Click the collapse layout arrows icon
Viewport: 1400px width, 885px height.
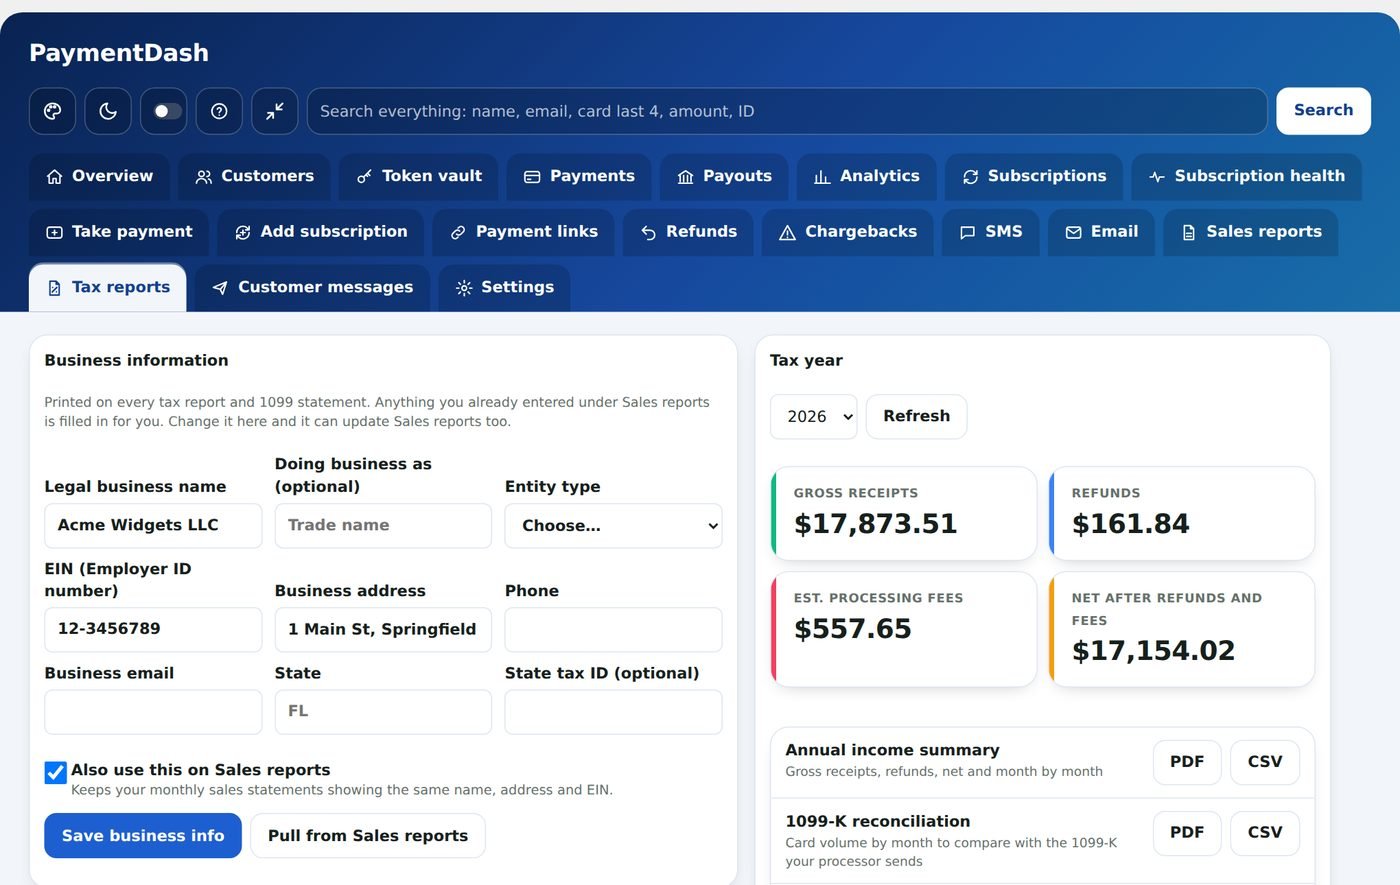274,111
